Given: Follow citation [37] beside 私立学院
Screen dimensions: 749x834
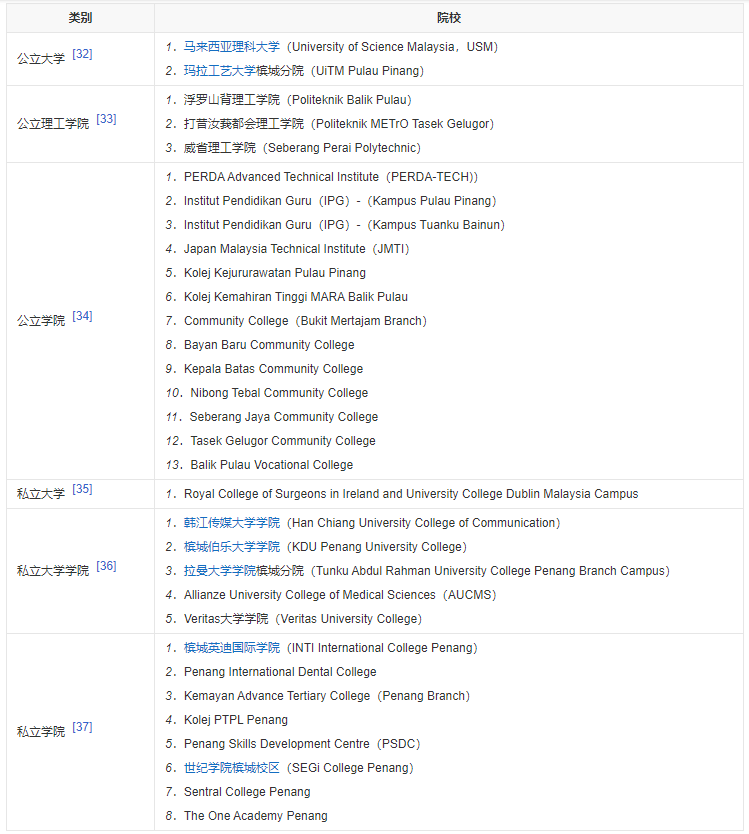Looking at the screenshot, I should tap(82, 727).
